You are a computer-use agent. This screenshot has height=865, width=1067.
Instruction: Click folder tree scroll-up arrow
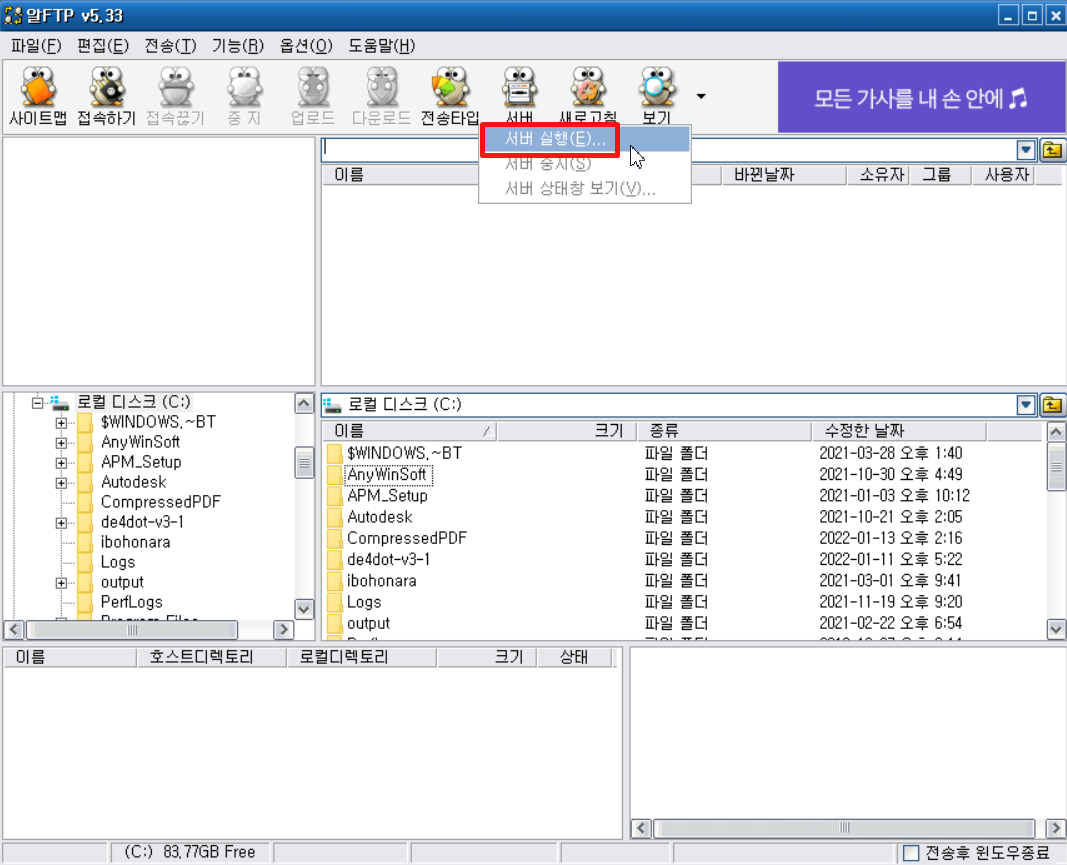click(304, 404)
